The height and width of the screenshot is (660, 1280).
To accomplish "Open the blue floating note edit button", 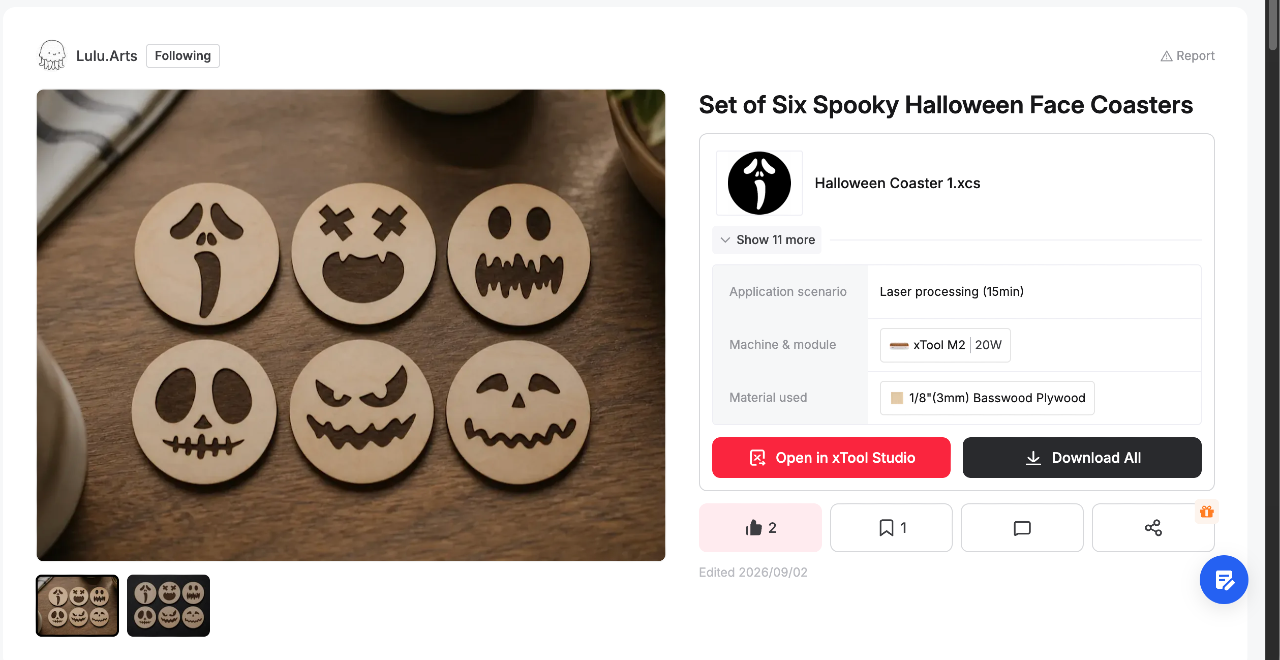I will click(x=1224, y=580).
